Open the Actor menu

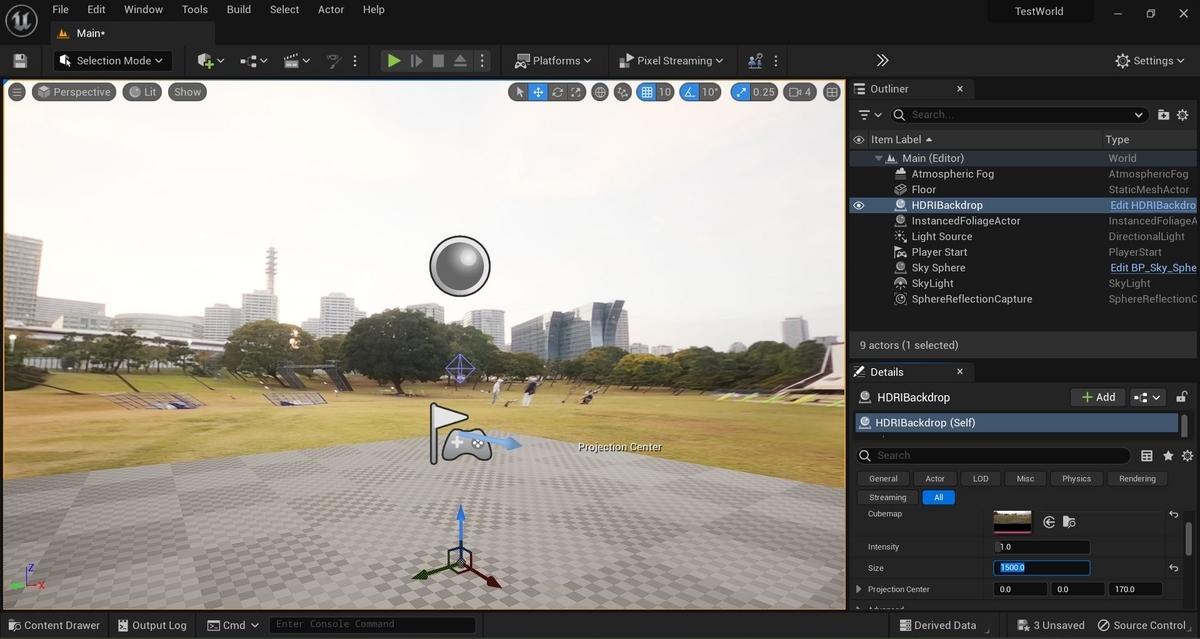tap(331, 9)
